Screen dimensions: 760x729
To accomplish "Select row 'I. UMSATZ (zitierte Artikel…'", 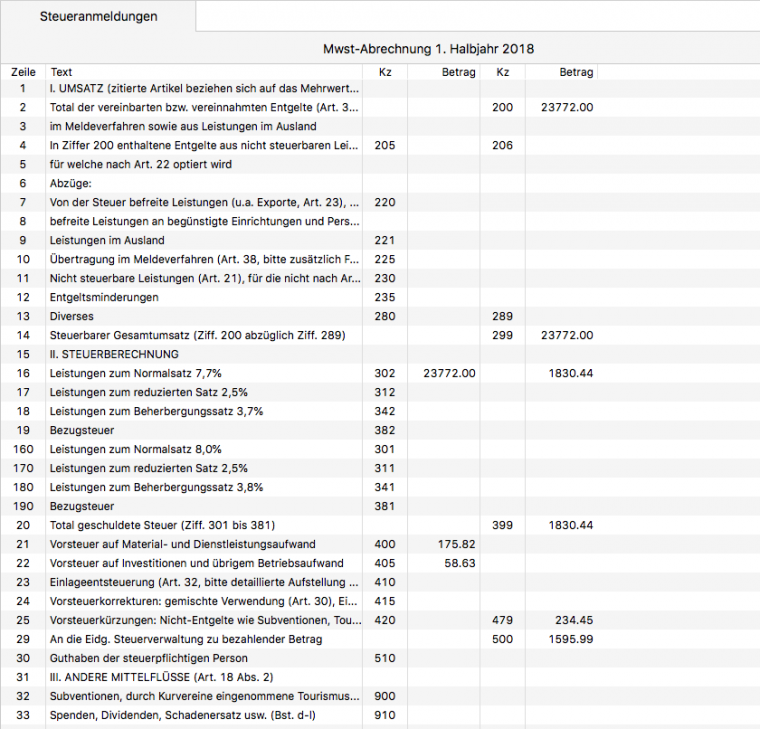I will [380, 89].
